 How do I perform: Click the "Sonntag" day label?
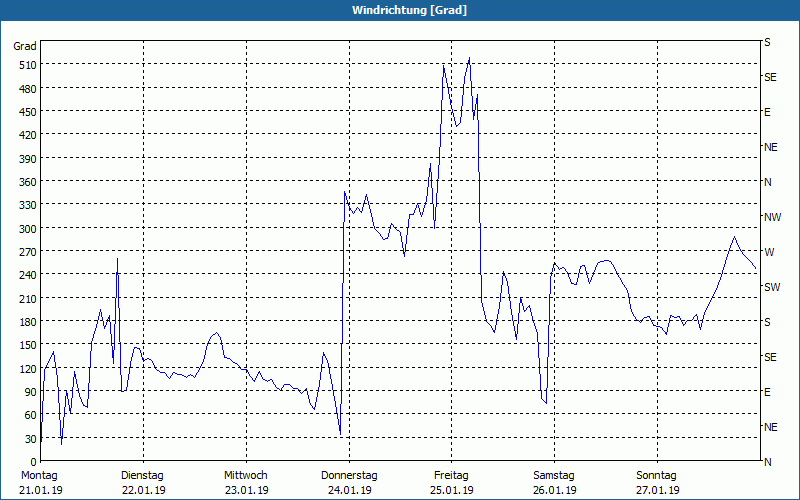pos(657,476)
